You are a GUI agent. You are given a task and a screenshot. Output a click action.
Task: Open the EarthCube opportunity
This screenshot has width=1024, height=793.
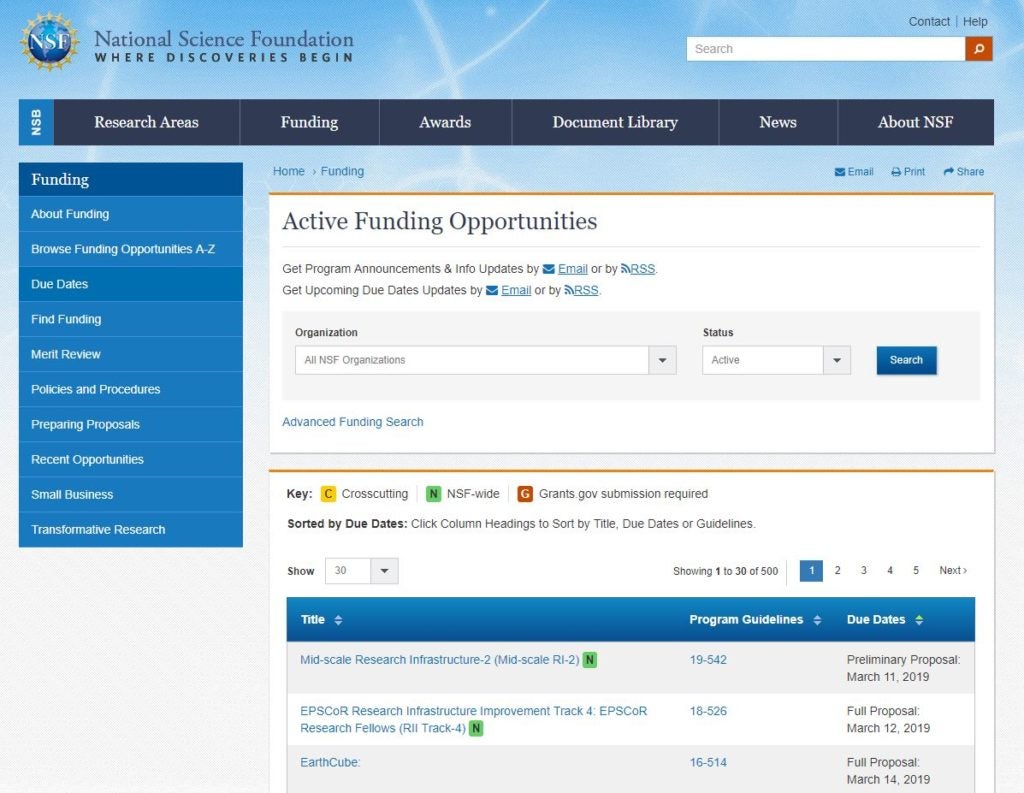point(330,762)
